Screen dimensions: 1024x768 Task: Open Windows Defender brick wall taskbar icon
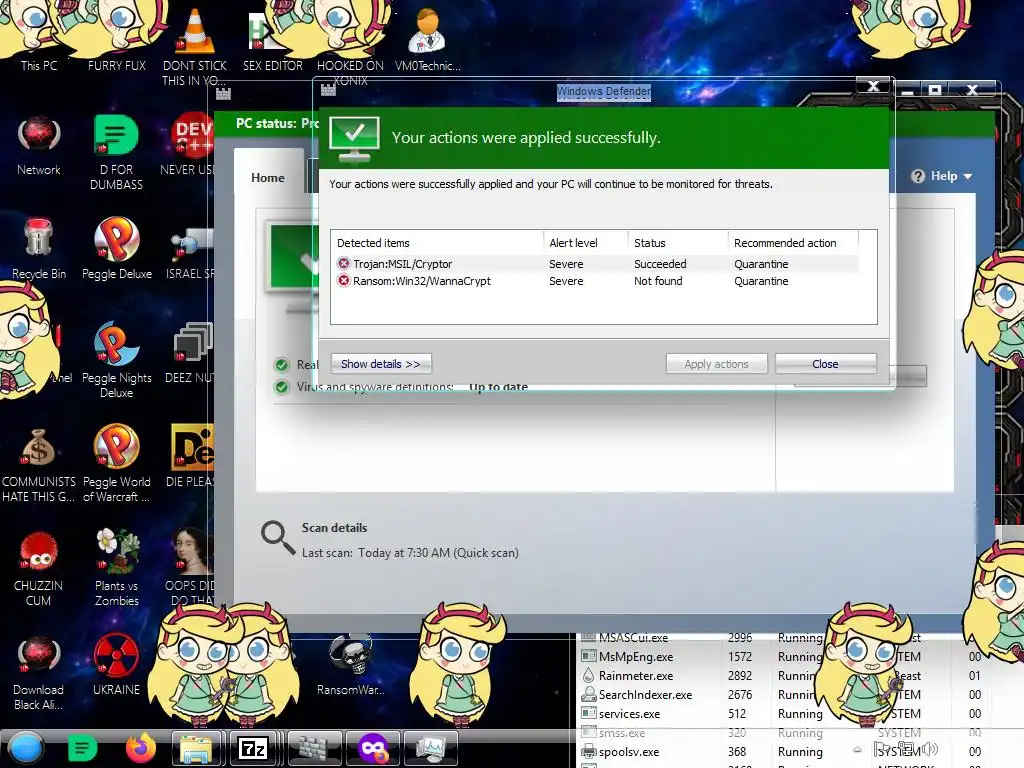pyautogui.click(x=315, y=748)
